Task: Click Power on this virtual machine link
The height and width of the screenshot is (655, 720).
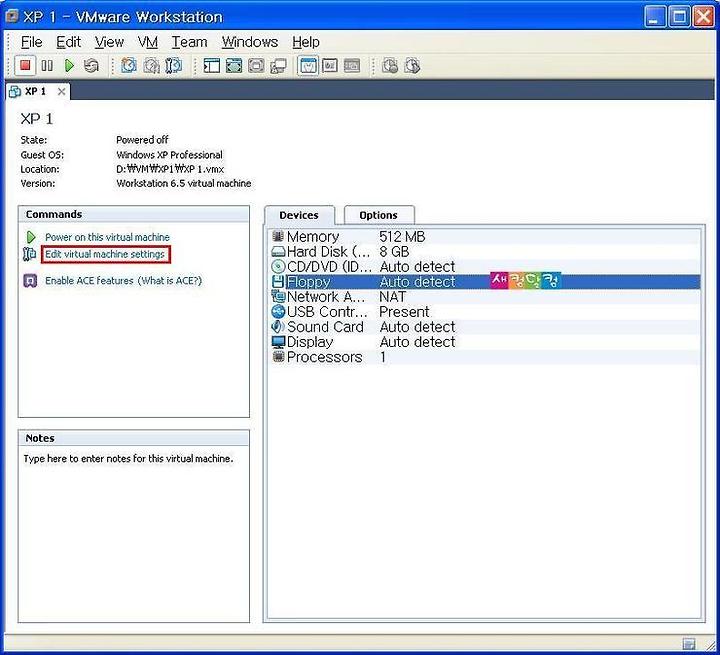Action: tap(107, 237)
